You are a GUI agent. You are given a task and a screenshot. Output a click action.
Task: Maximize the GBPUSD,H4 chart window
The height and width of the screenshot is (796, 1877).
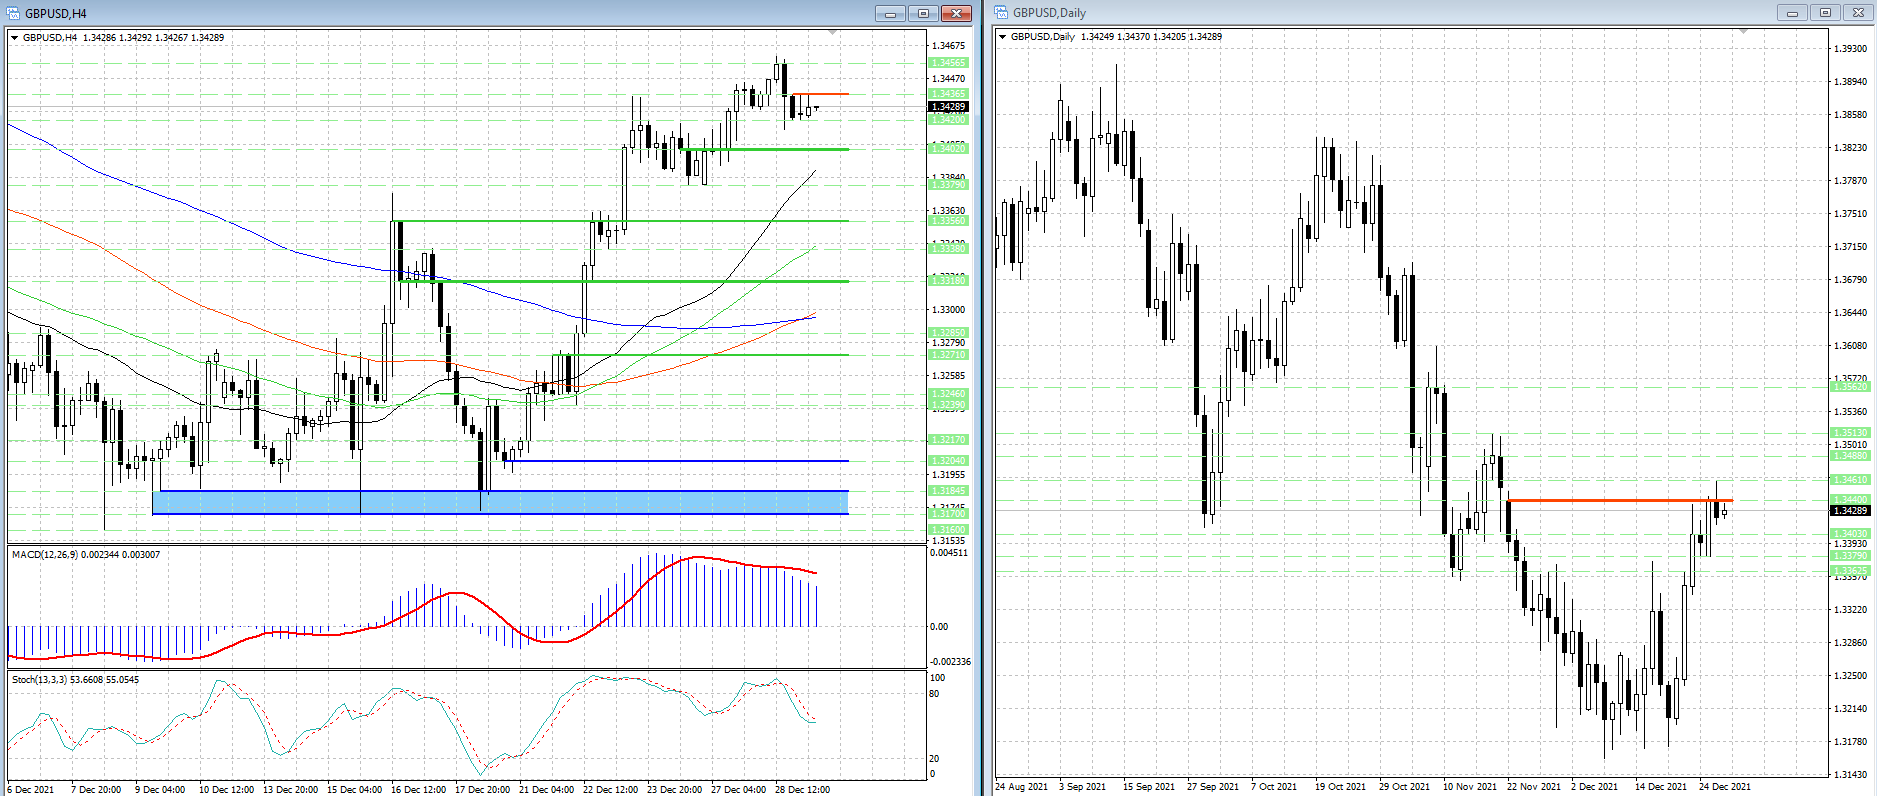point(923,13)
